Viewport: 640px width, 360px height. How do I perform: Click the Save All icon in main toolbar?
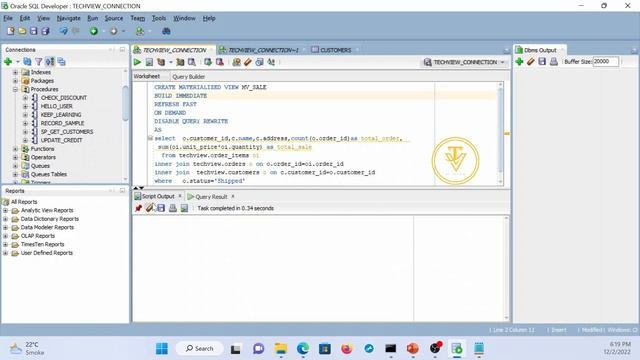tap(45, 31)
